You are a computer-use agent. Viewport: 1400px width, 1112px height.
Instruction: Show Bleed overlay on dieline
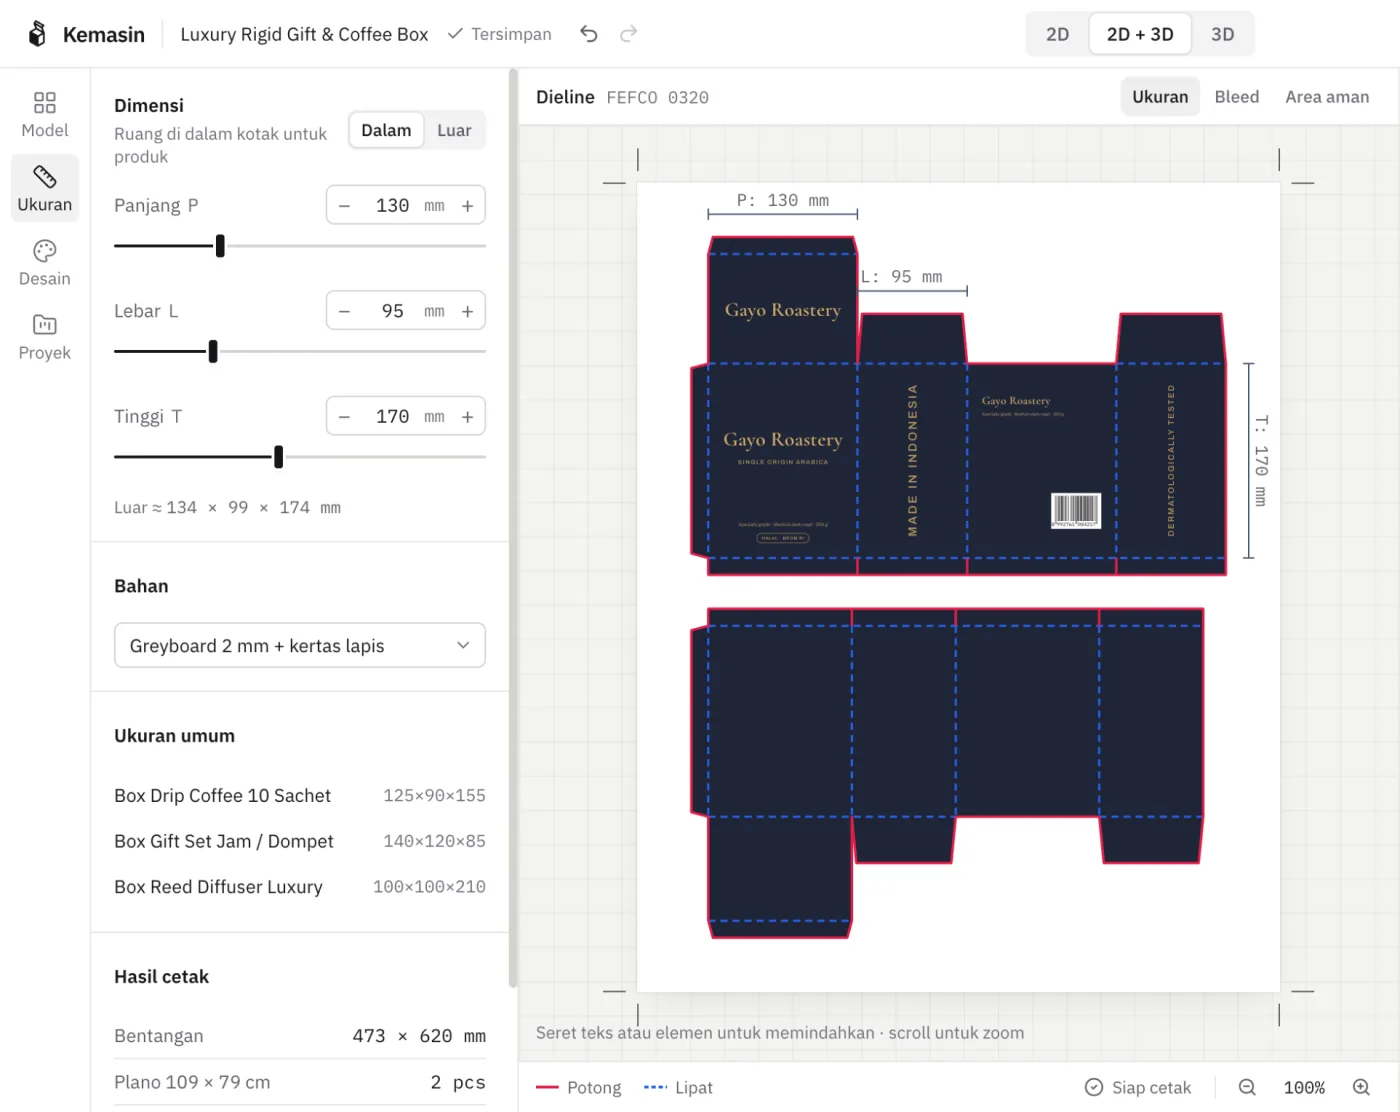1237,97
